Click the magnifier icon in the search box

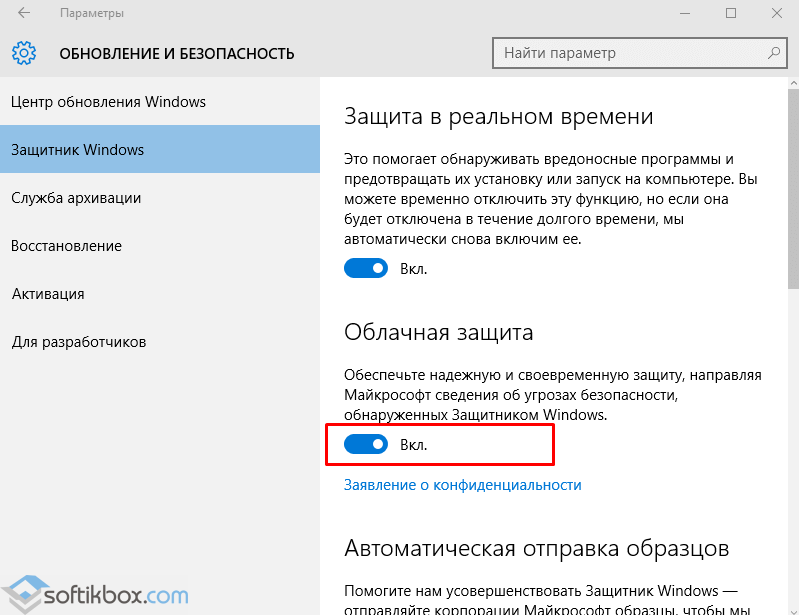pos(773,52)
